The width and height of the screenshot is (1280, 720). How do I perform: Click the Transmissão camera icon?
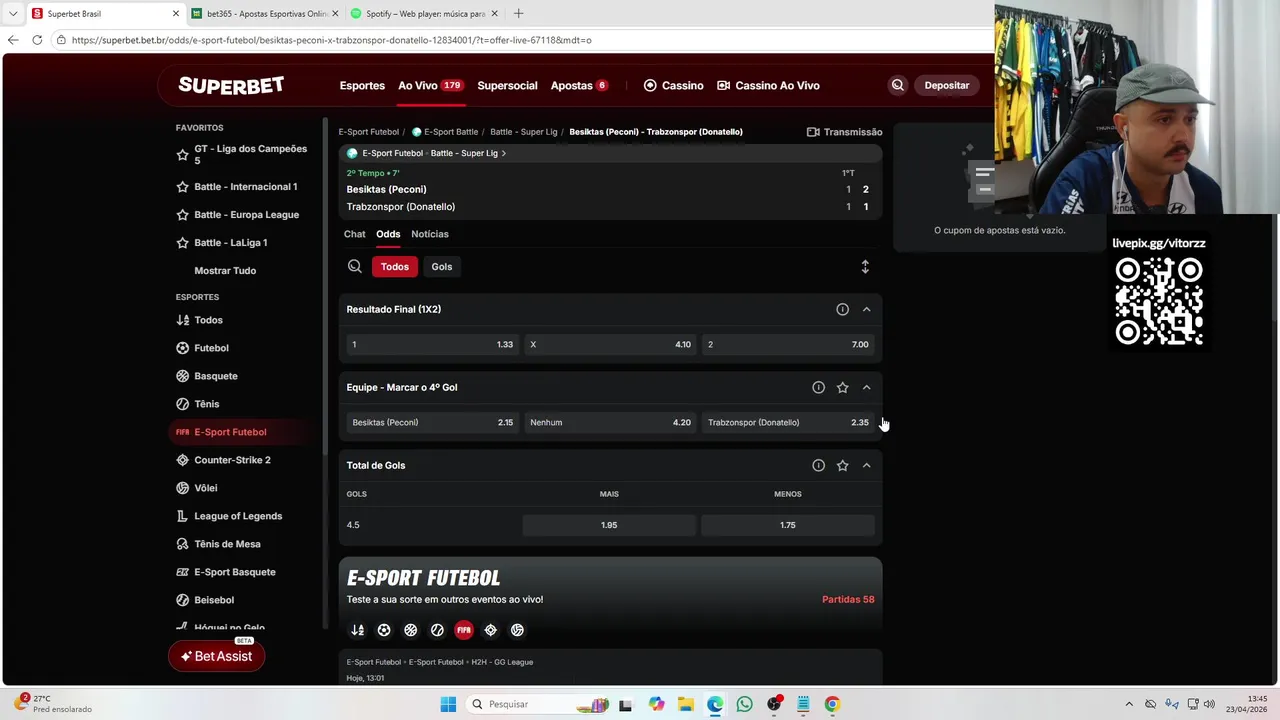[813, 132]
